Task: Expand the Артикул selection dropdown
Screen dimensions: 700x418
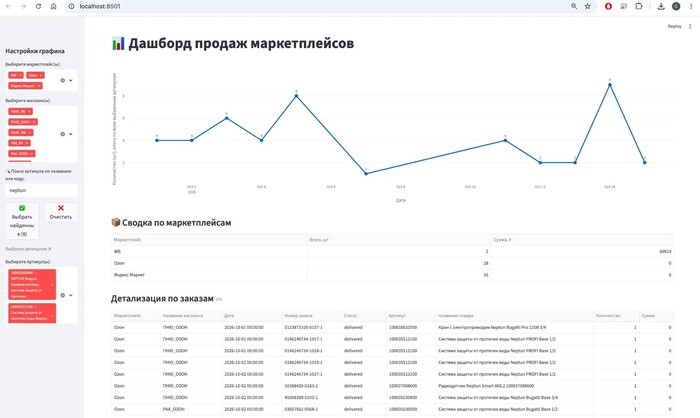Action: coord(71,295)
